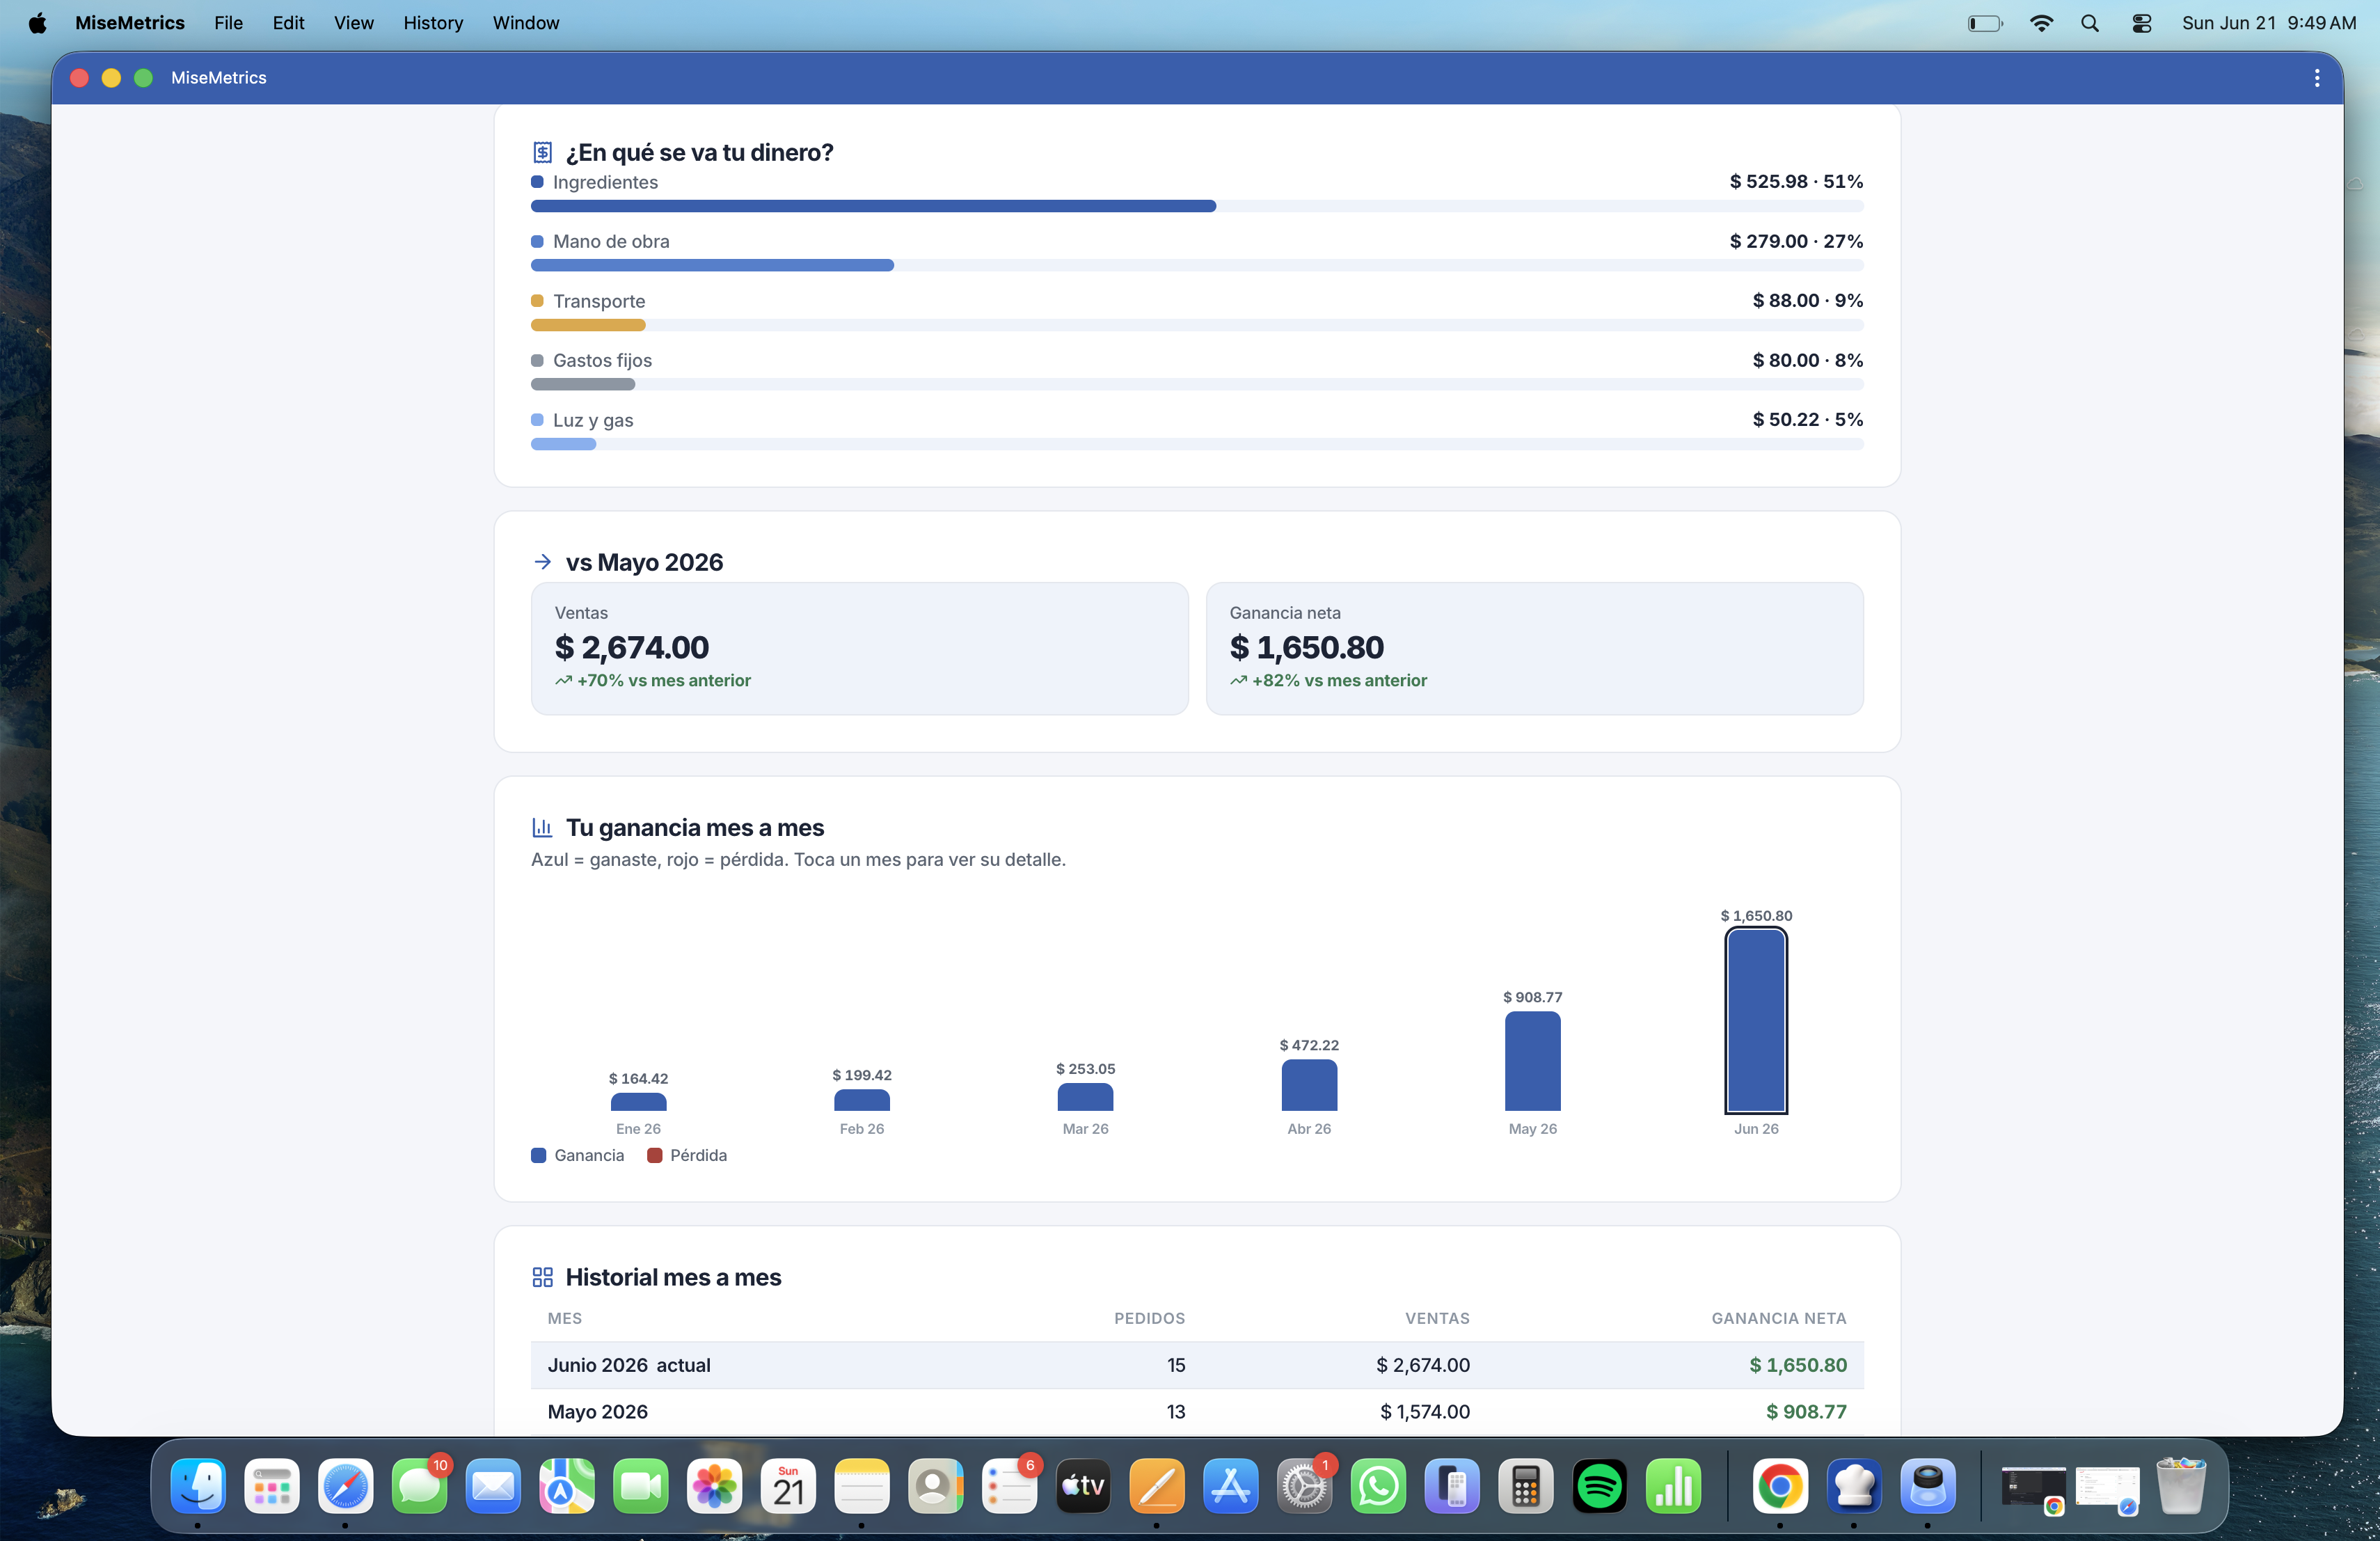Image resolution: width=2380 pixels, height=1541 pixels.
Task: Open the Window menu
Action: pyautogui.click(x=526, y=23)
